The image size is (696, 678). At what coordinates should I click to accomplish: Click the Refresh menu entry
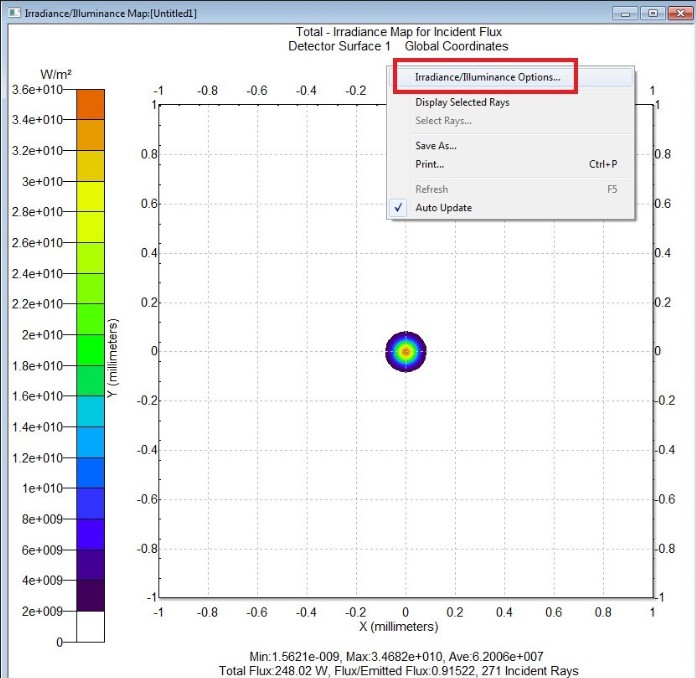point(431,189)
